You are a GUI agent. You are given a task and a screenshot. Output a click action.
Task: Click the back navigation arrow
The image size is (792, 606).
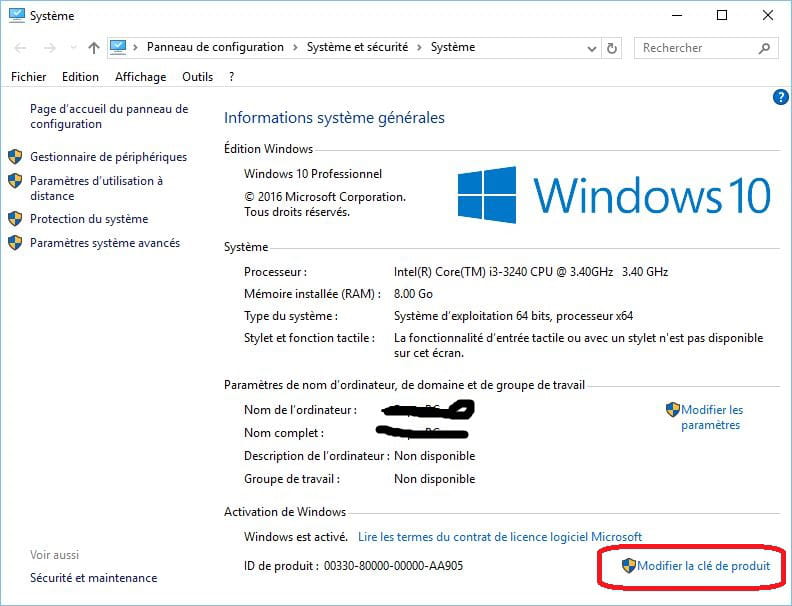(20, 48)
